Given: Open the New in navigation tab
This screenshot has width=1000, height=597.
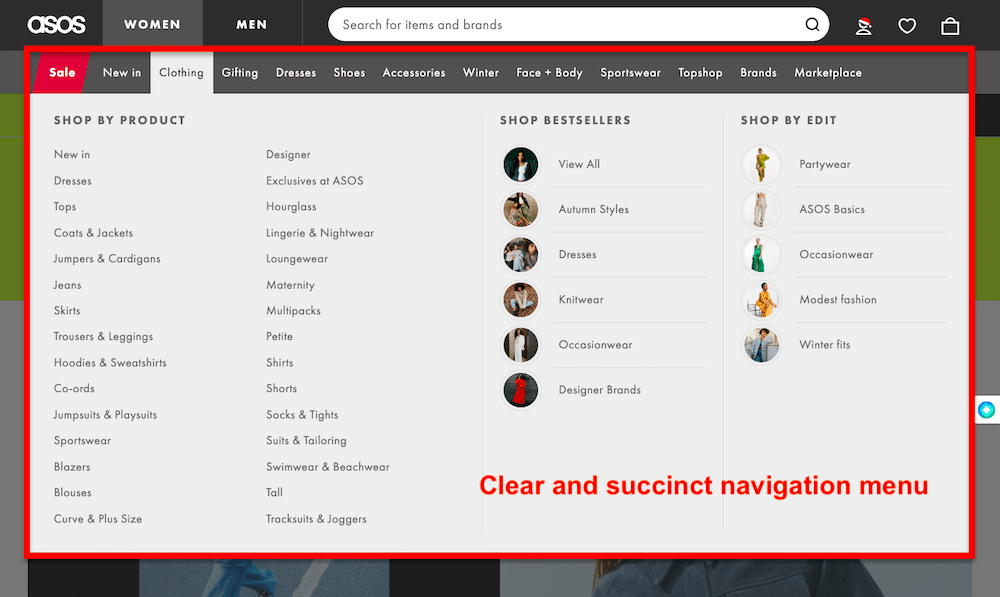Looking at the screenshot, I should (x=122, y=73).
